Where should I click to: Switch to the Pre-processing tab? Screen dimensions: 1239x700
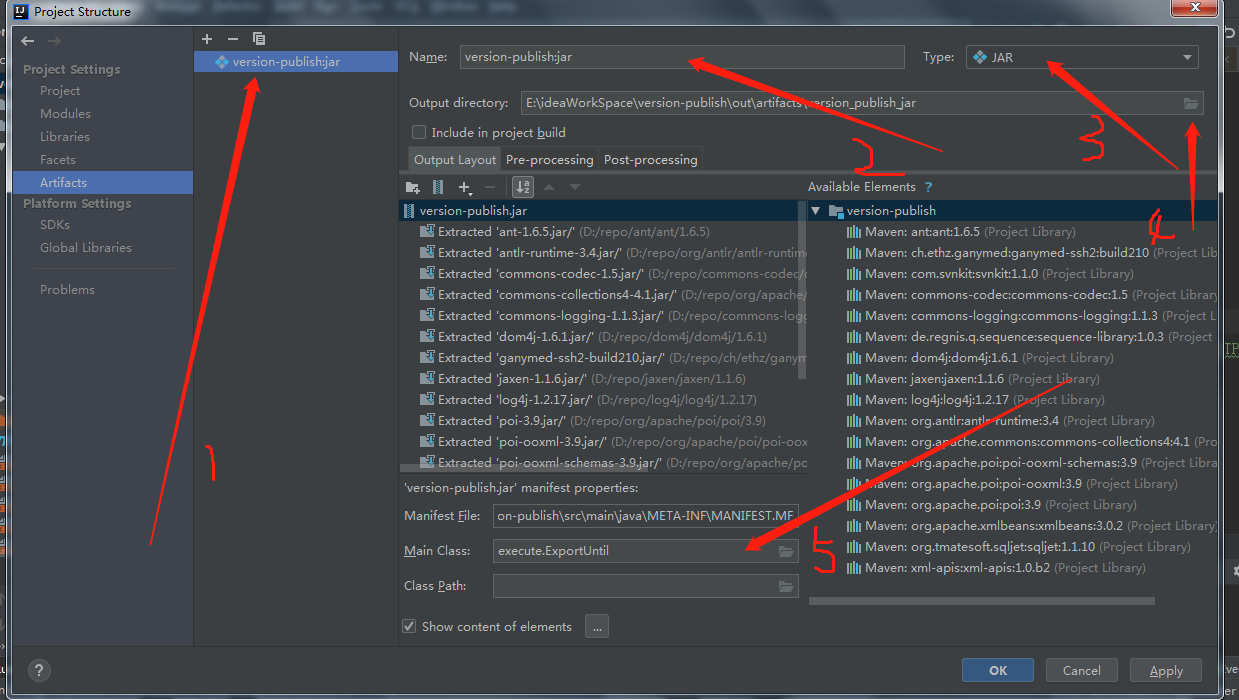tap(550, 160)
